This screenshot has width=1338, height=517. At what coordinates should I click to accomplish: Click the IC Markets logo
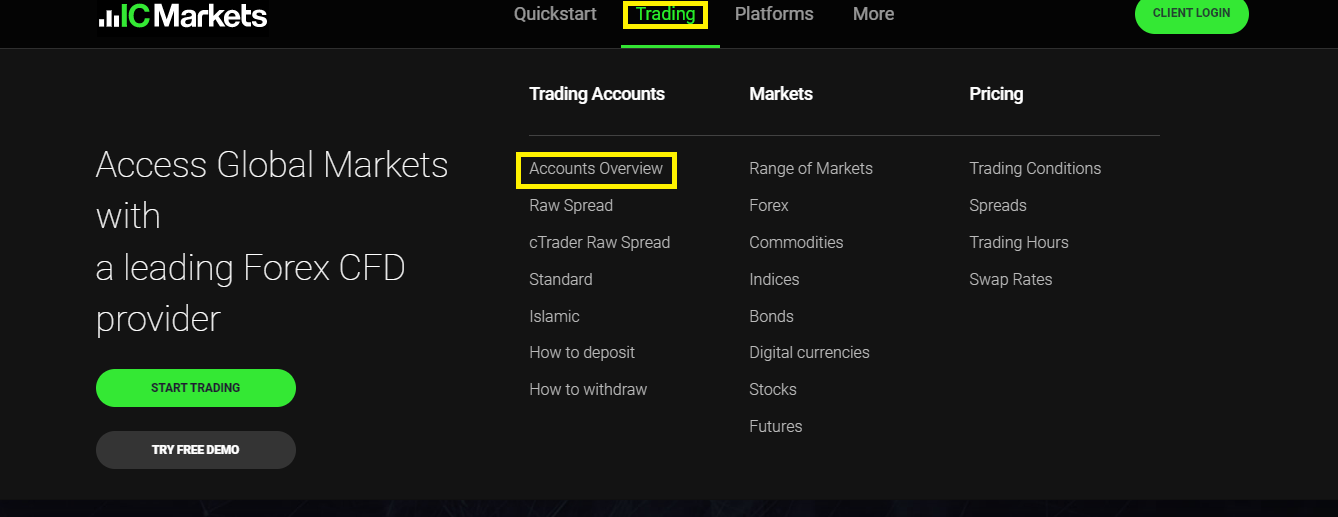point(182,16)
